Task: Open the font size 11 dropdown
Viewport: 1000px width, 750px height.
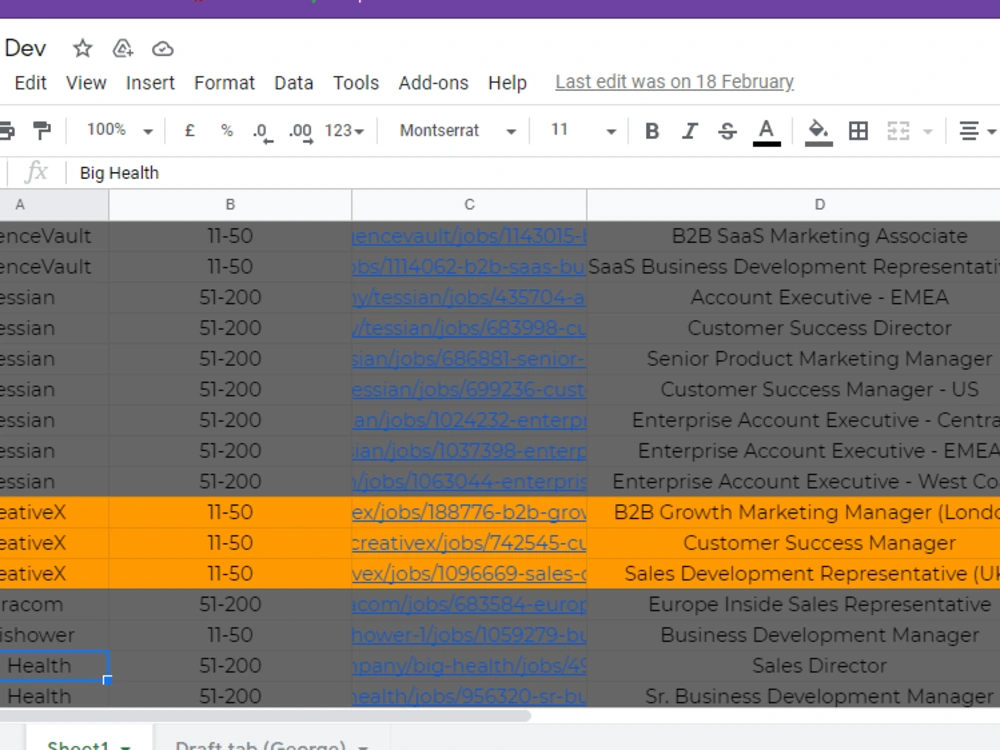Action: [583, 131]
